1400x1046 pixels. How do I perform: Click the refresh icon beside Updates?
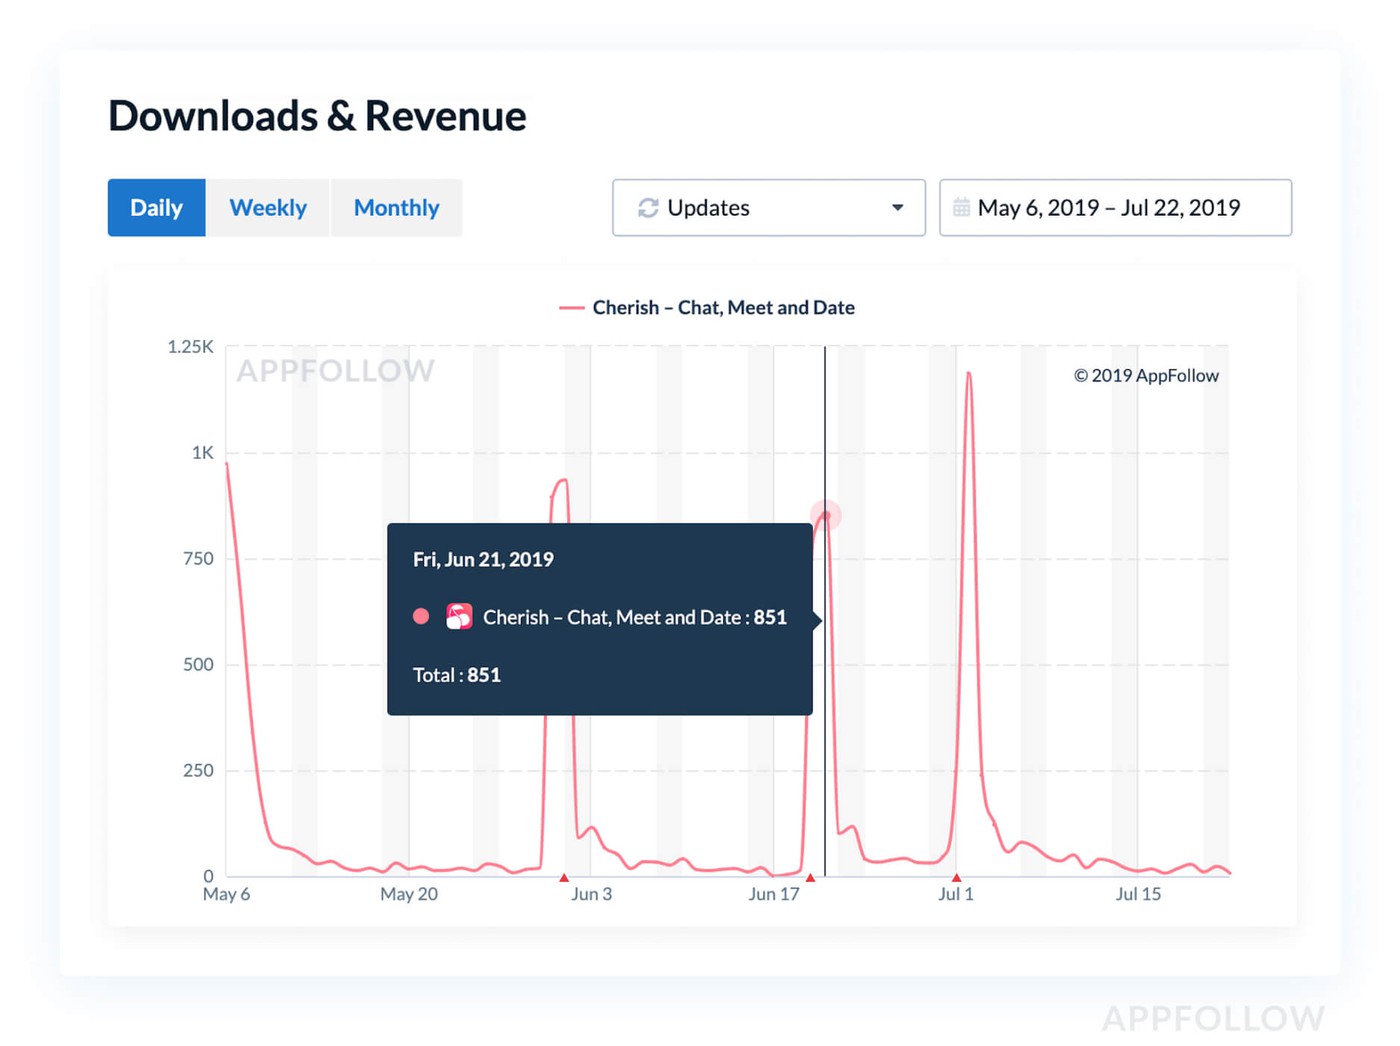coord(648,208)
